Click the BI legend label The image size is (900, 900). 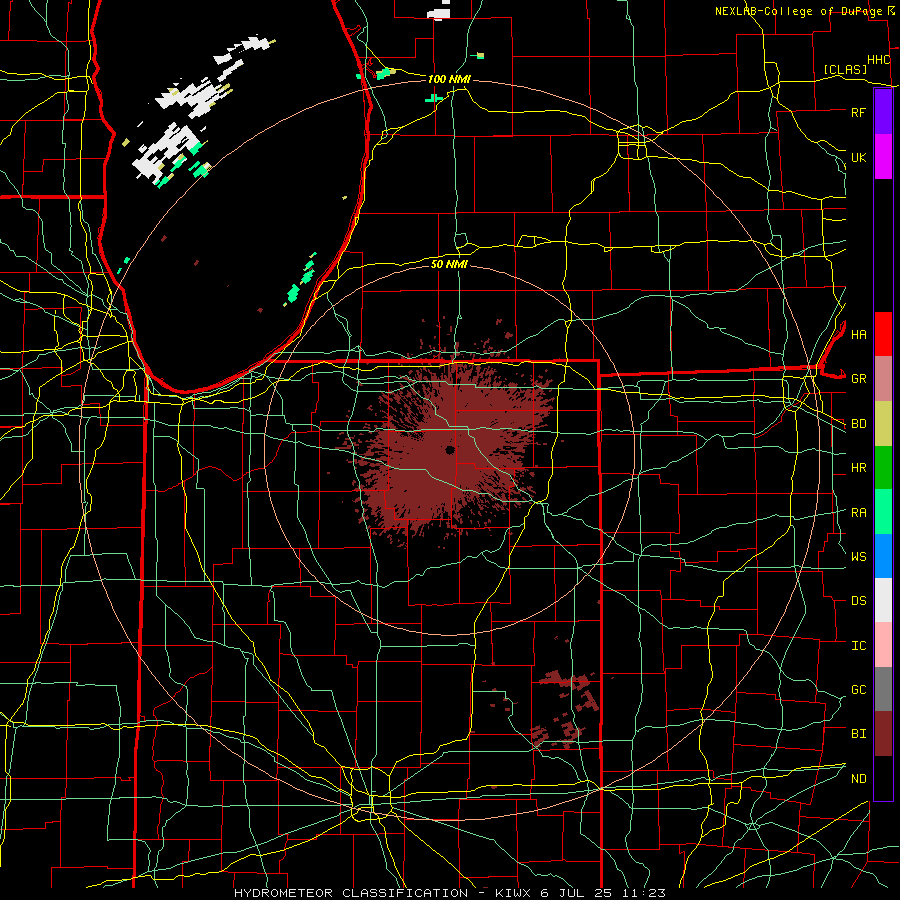pos(858,734)
